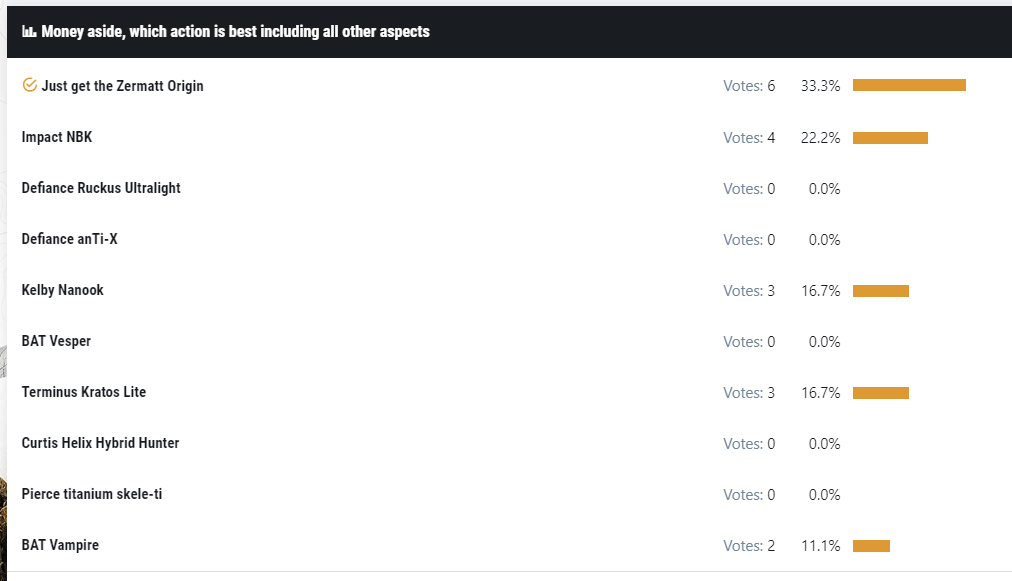Select 'Defiance Ruckus Ultralight' poll option
The height and width of the screenshot is (581, 1012).
(101, 188)
